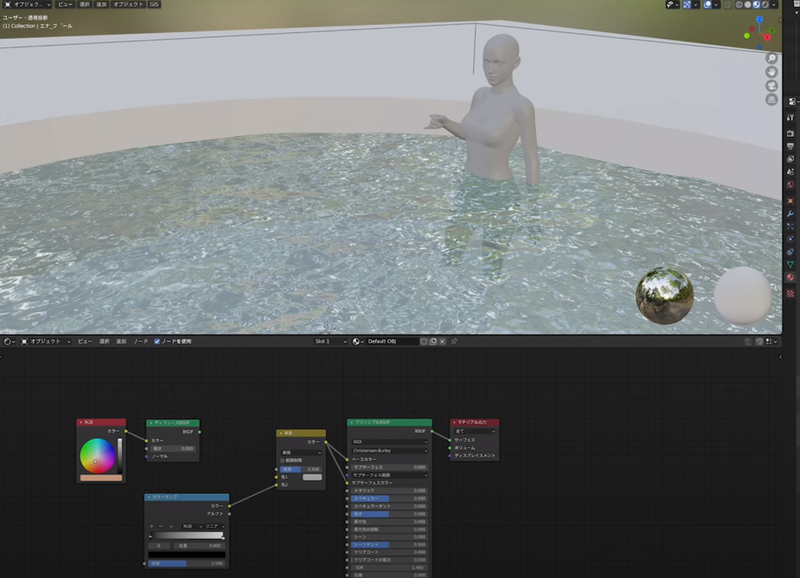Expand the Christensen-Burley subsurface method dropdown

[389, 450]
